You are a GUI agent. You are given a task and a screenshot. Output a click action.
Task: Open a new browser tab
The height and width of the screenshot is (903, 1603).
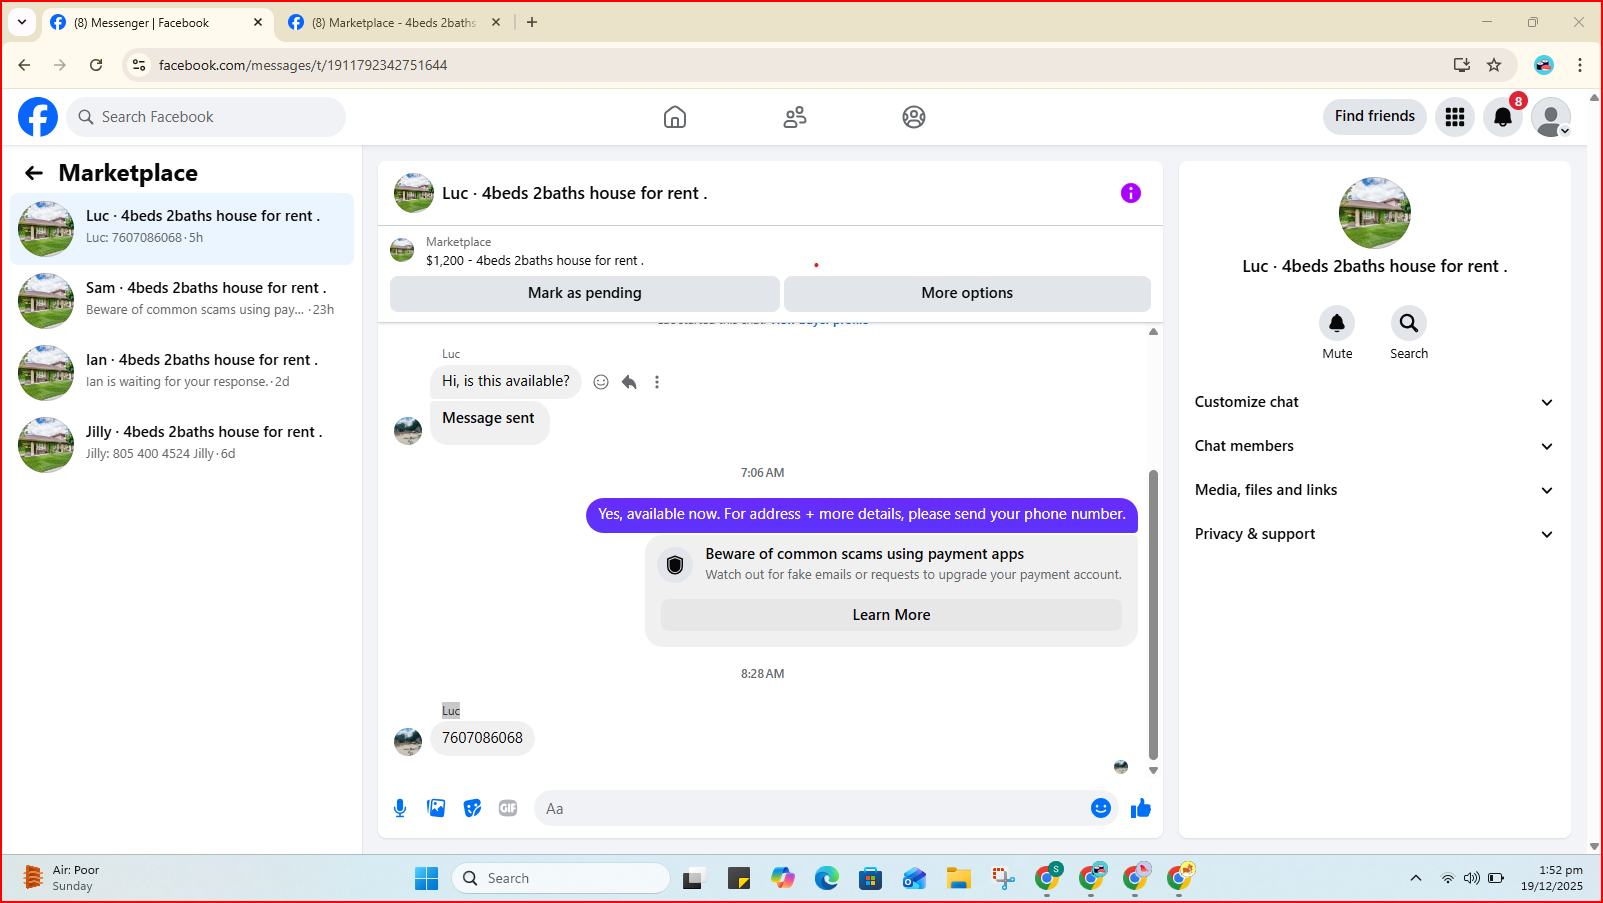pyautogui.click(x=532, y=22)
